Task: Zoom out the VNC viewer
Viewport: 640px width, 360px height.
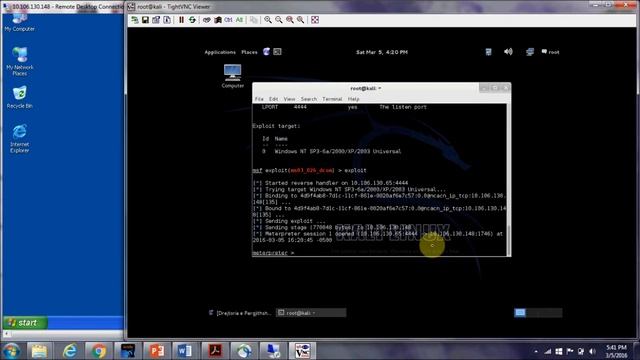Action: click(279, 20)
